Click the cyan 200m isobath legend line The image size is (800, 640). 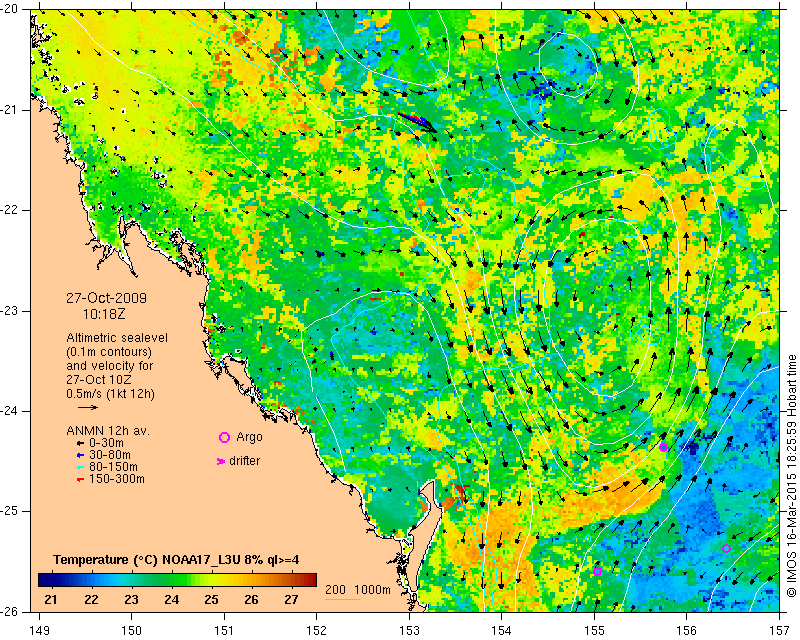[342, 599]
